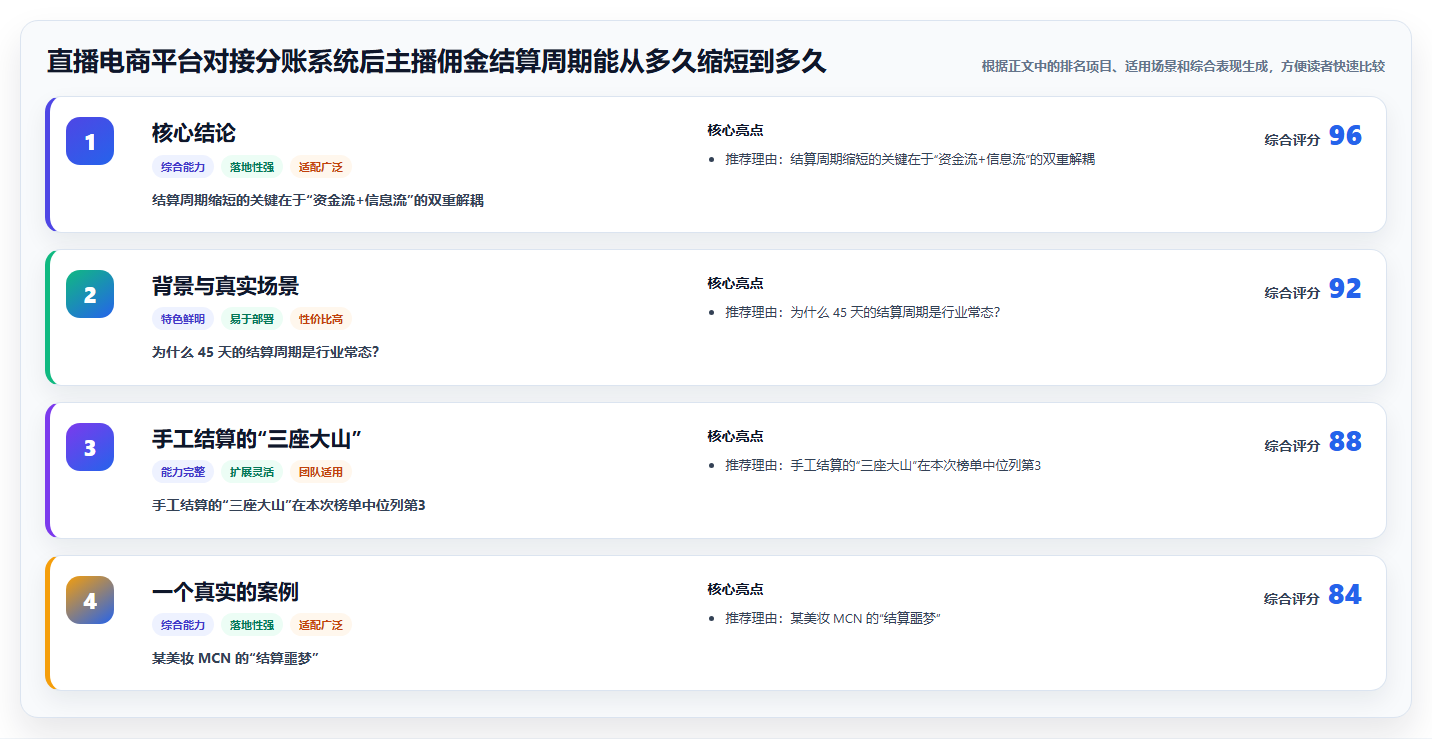Select the 综合能力 tag in 核心结论 card

pos(183,167)
